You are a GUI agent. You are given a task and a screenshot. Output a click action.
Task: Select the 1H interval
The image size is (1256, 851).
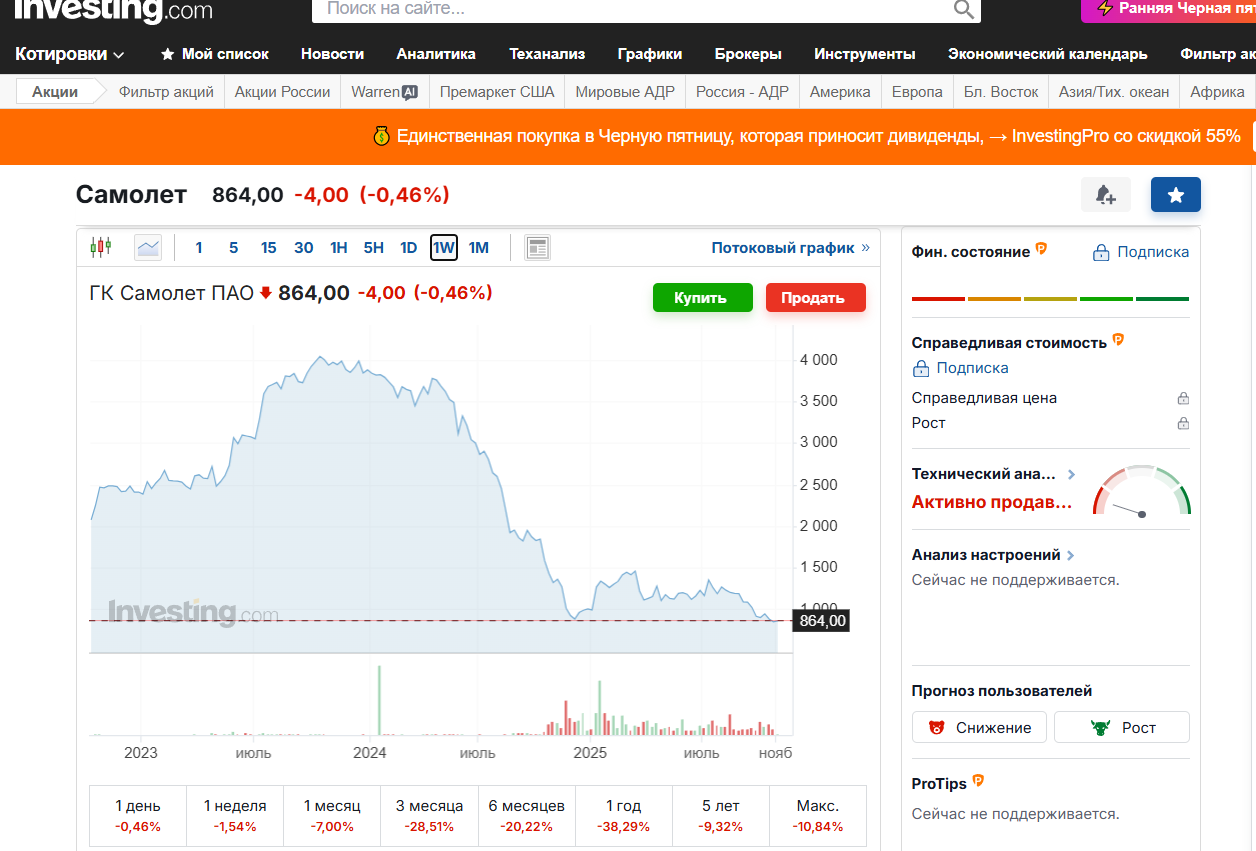[x=339, y=247]
